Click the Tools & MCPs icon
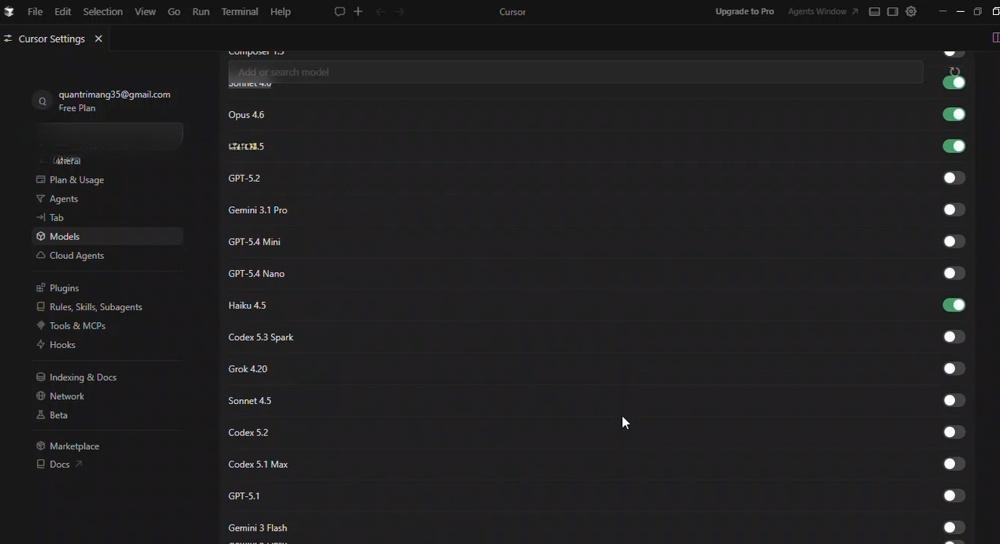The width and height of the screenshot is (1000, 544). [41, 325]
